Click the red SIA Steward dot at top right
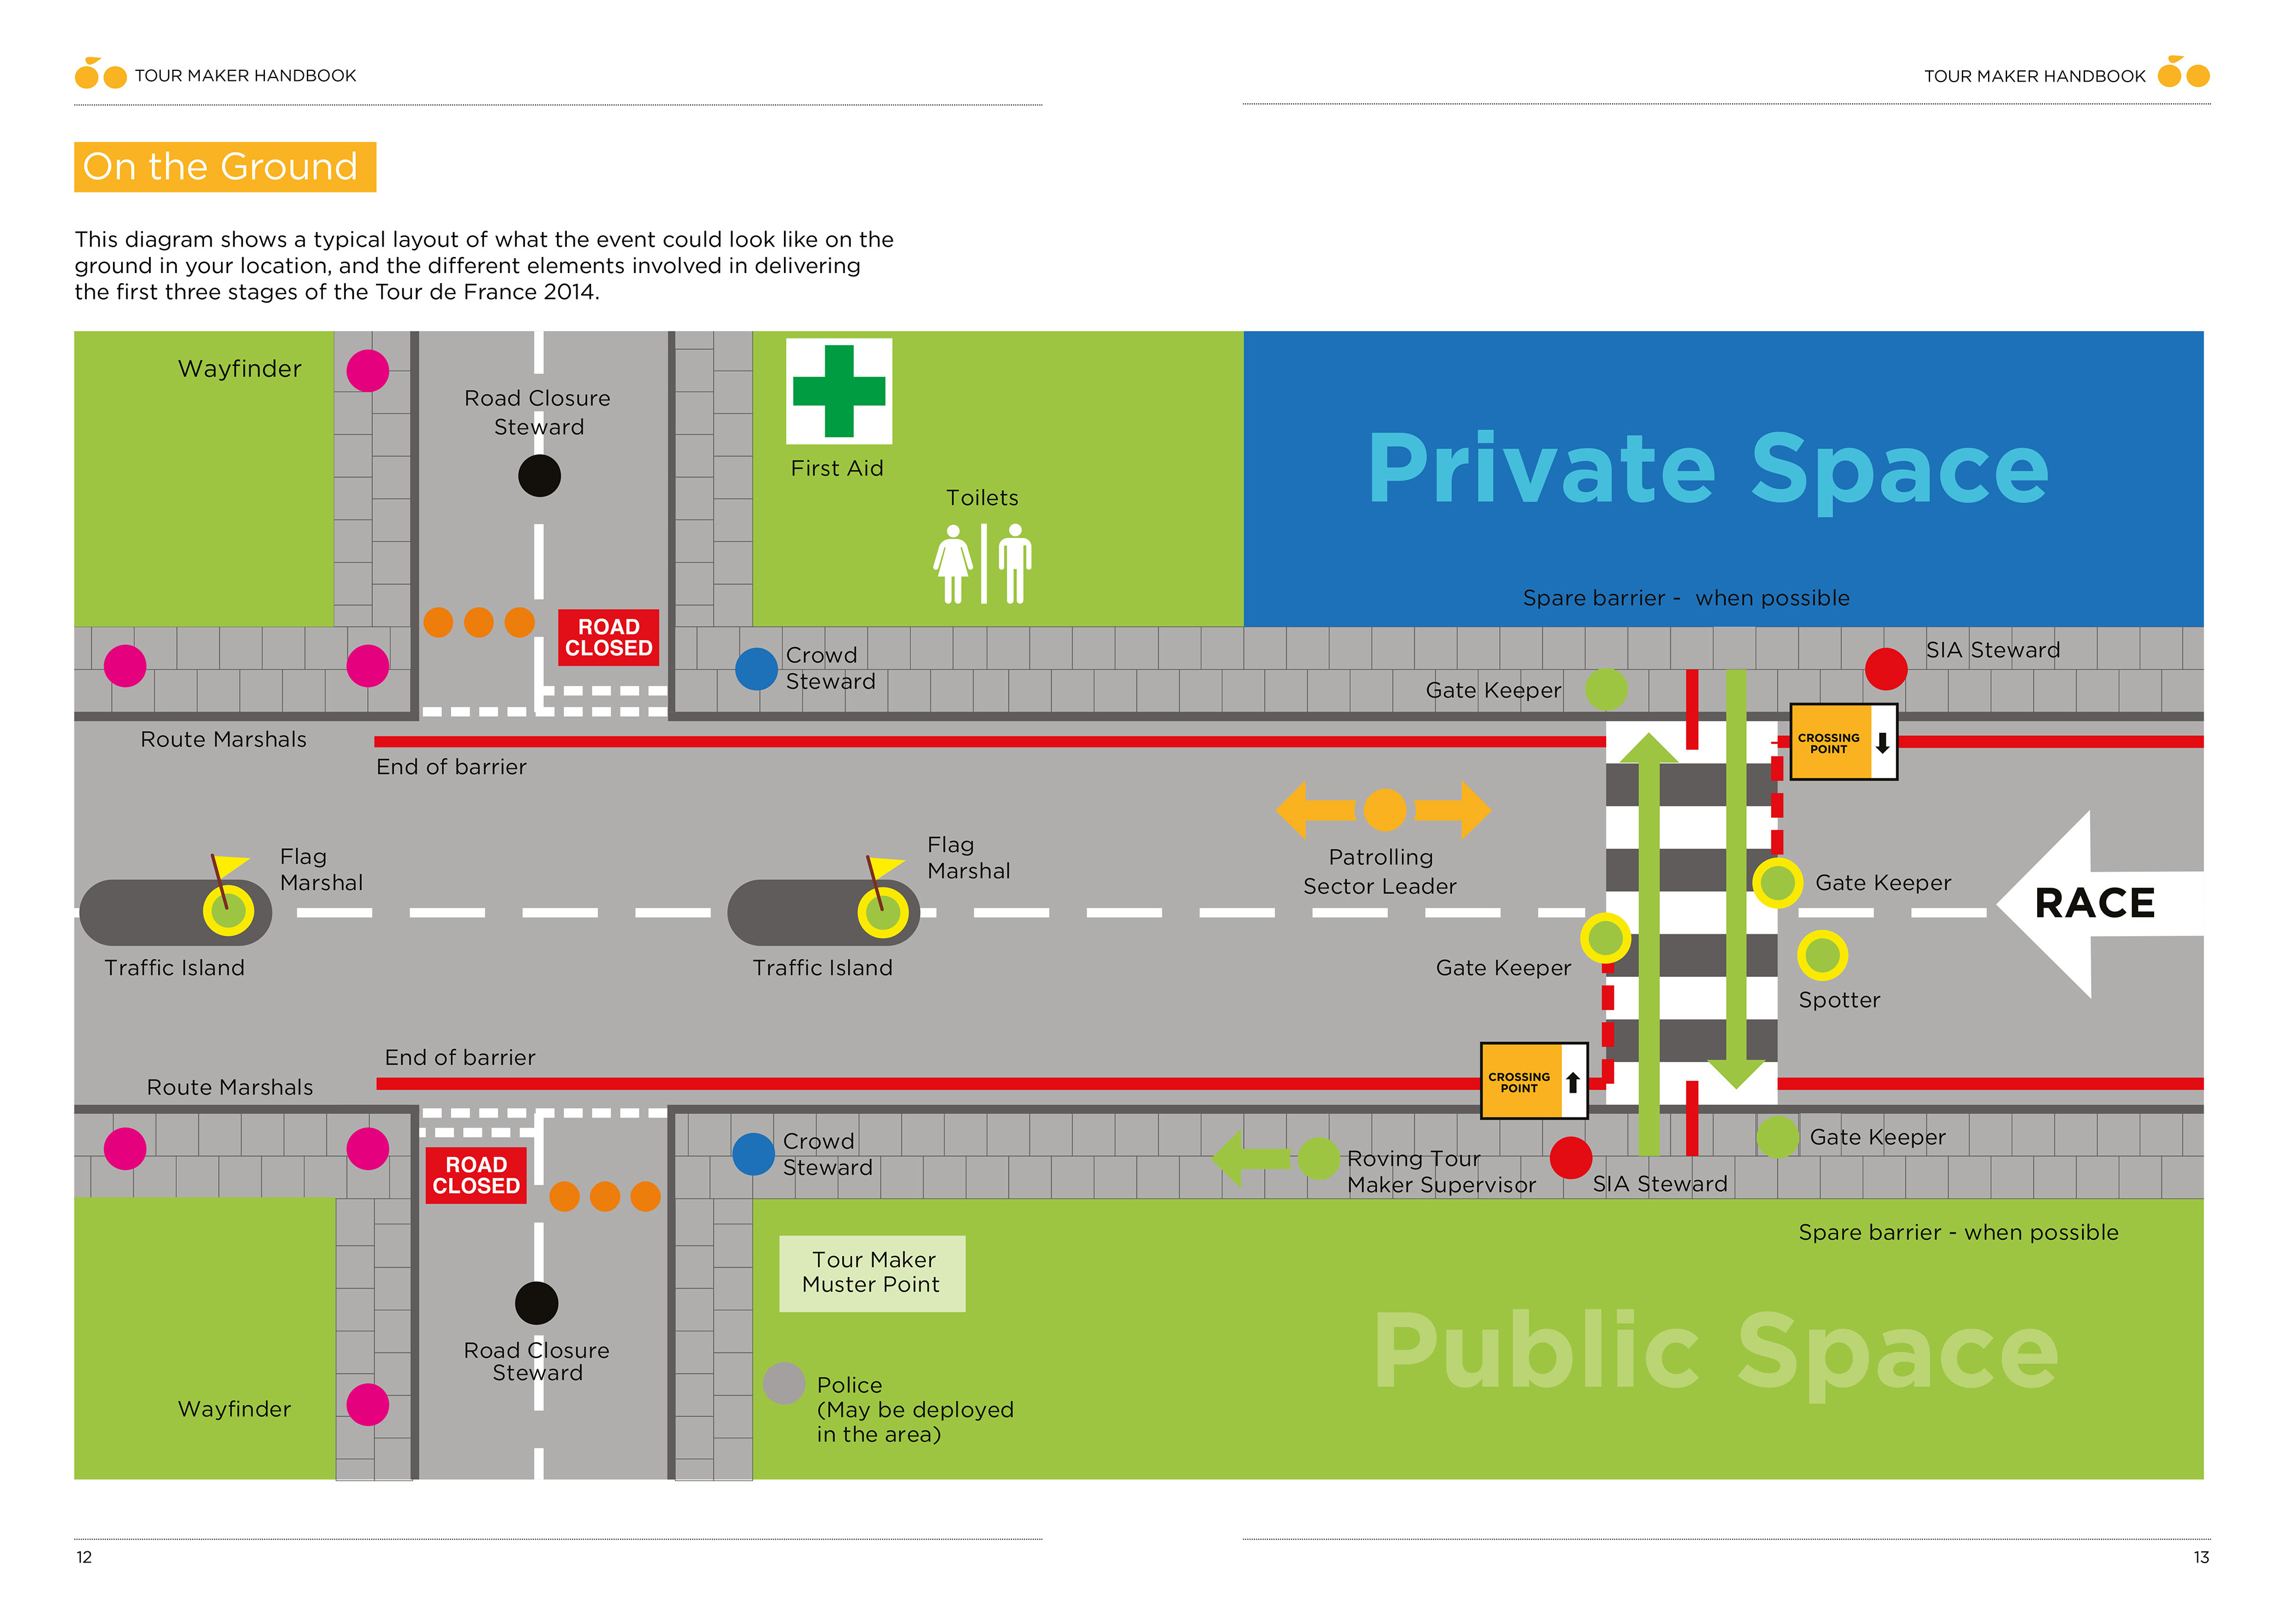This screenshot has width=2270, height=1624. (1885, 668)
